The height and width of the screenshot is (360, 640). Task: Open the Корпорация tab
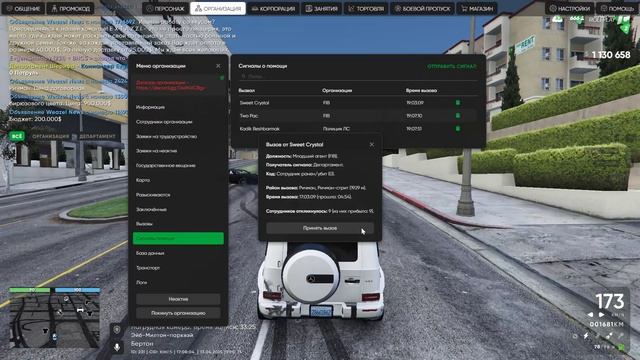(x=273, y=9)
